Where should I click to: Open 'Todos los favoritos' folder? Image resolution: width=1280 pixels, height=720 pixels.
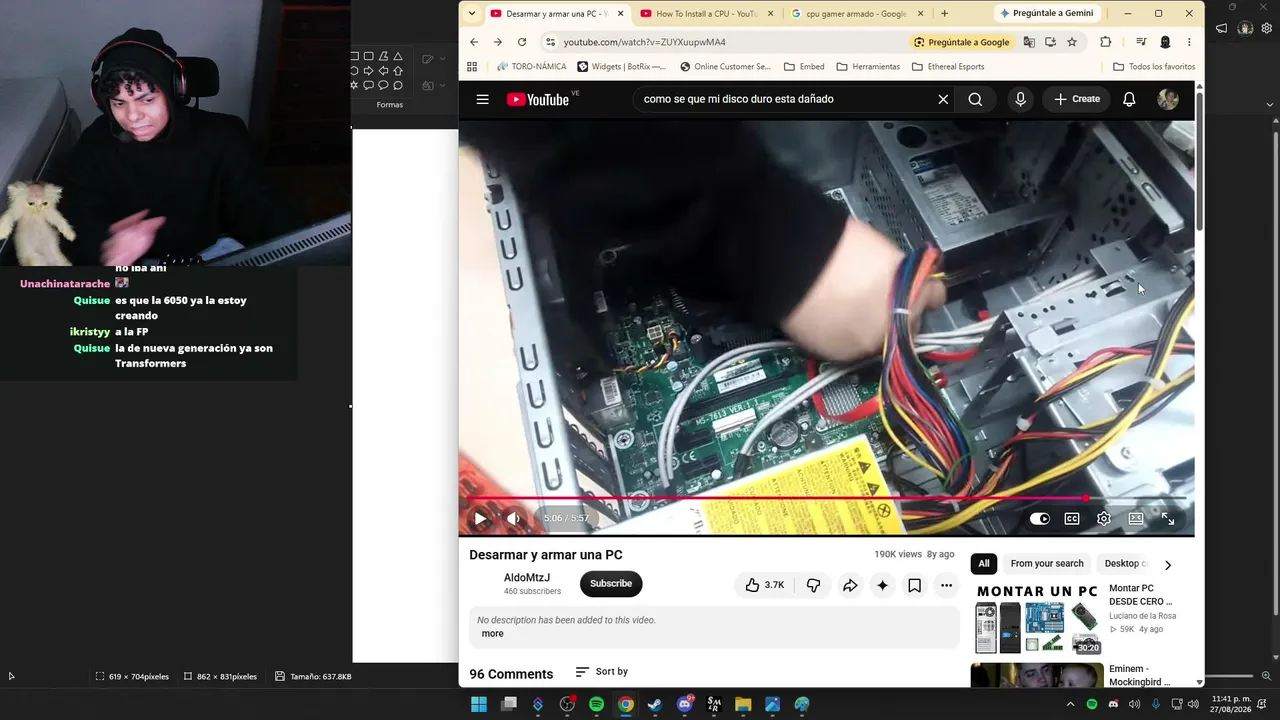coord(1154,67)
